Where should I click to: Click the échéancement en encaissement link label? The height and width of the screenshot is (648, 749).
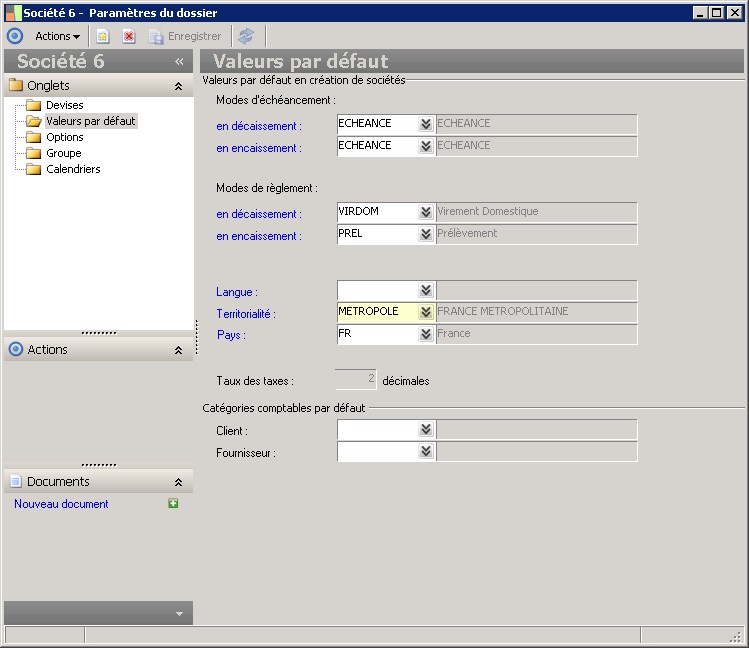click(x=259, y=148)
